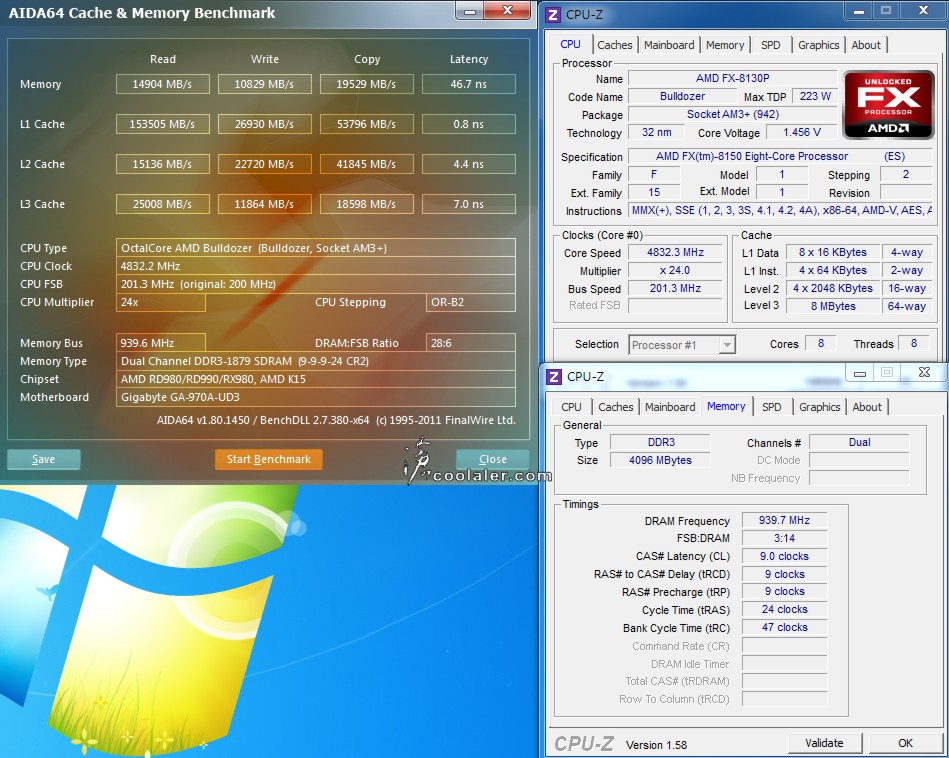Select the CPU tab in top CPU-Z window
Screen dimensions: 949x758
[x=570, y=44]
